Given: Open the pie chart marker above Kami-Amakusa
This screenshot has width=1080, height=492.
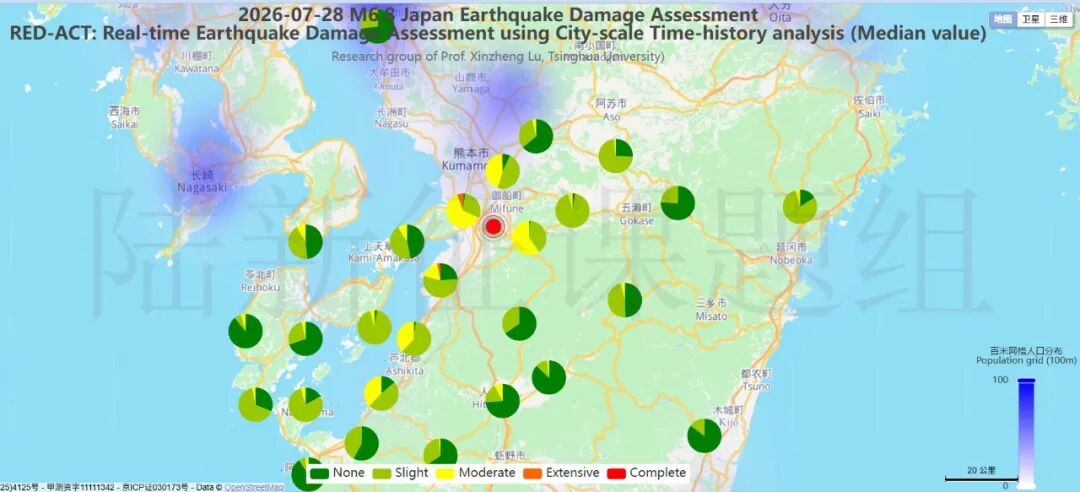Looking at the screenshot, I should pyautogui.click(x=407, y=241).
